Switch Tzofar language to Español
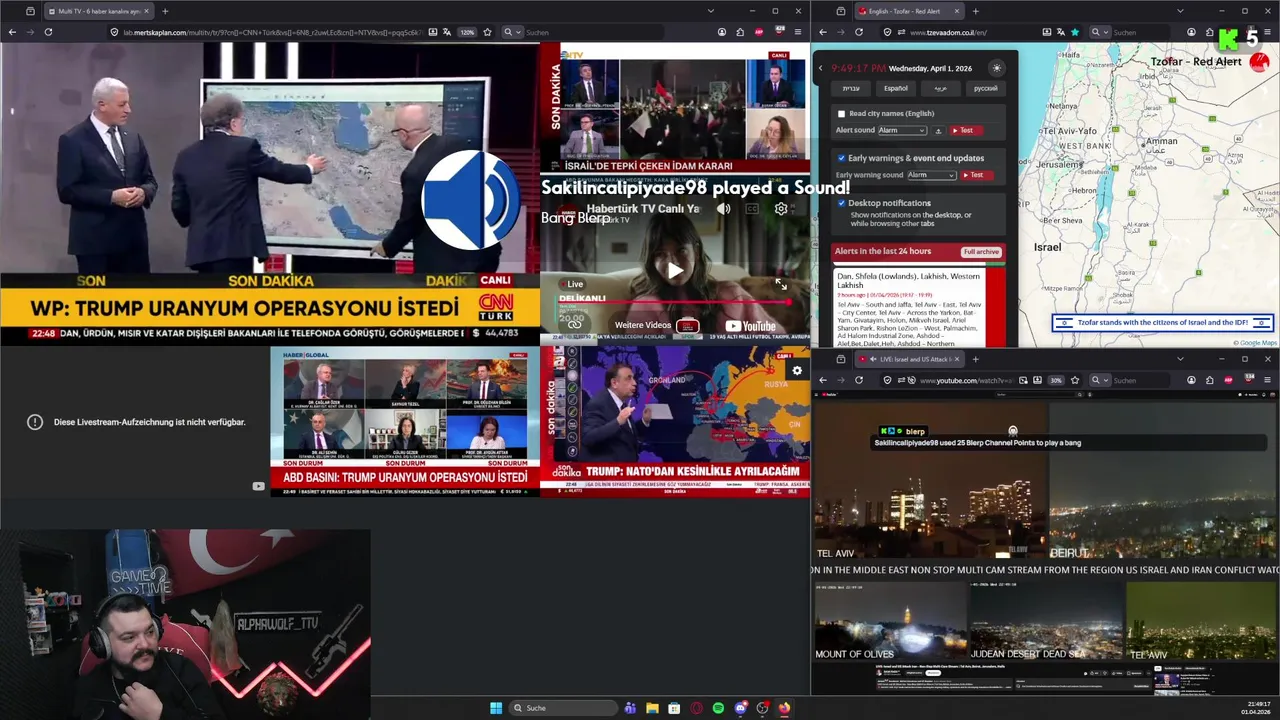Viewport: 1280px width, 720px height. pos(896,88)
